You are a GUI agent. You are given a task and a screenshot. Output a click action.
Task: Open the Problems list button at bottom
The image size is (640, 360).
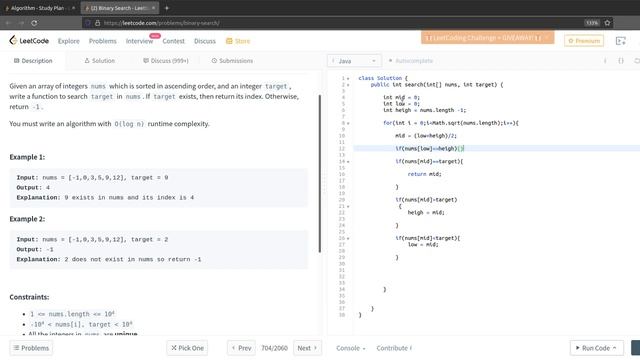[x=31, y=348]
